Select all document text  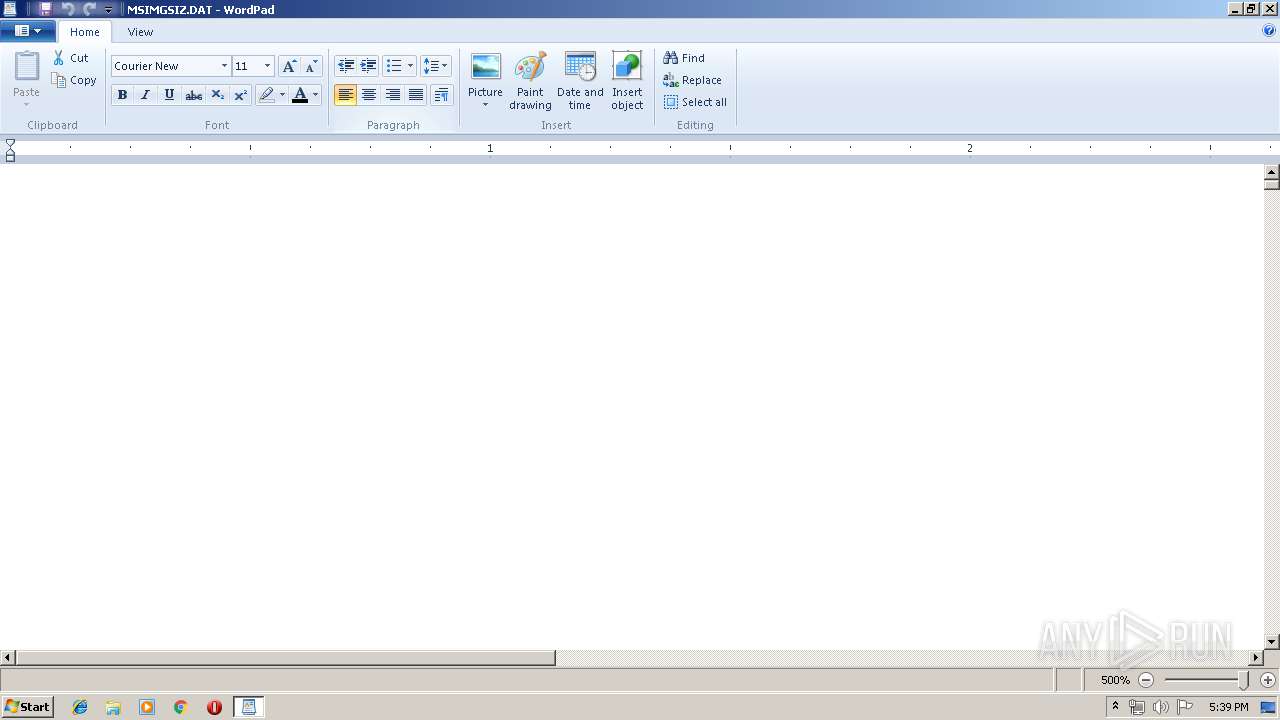tap(695, 102)
